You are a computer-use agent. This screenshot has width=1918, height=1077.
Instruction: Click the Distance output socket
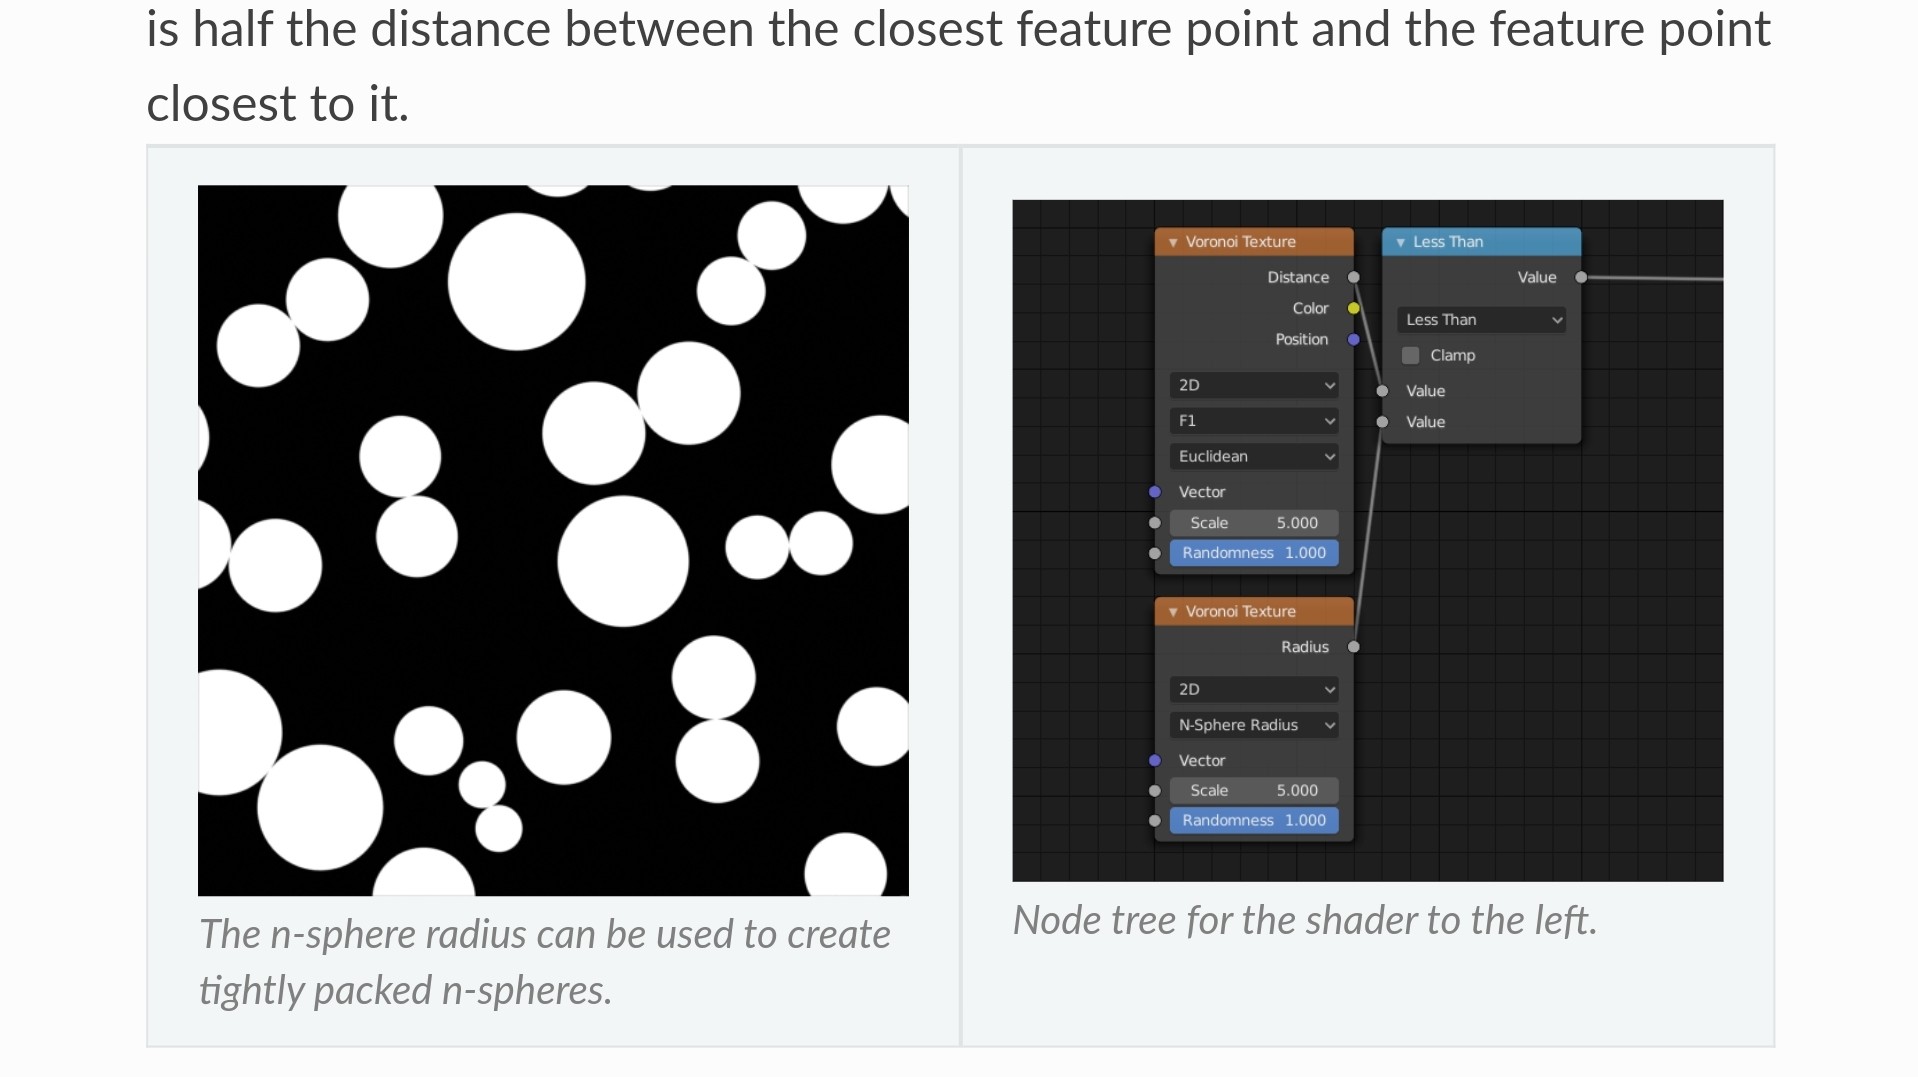coord(1353,277)
